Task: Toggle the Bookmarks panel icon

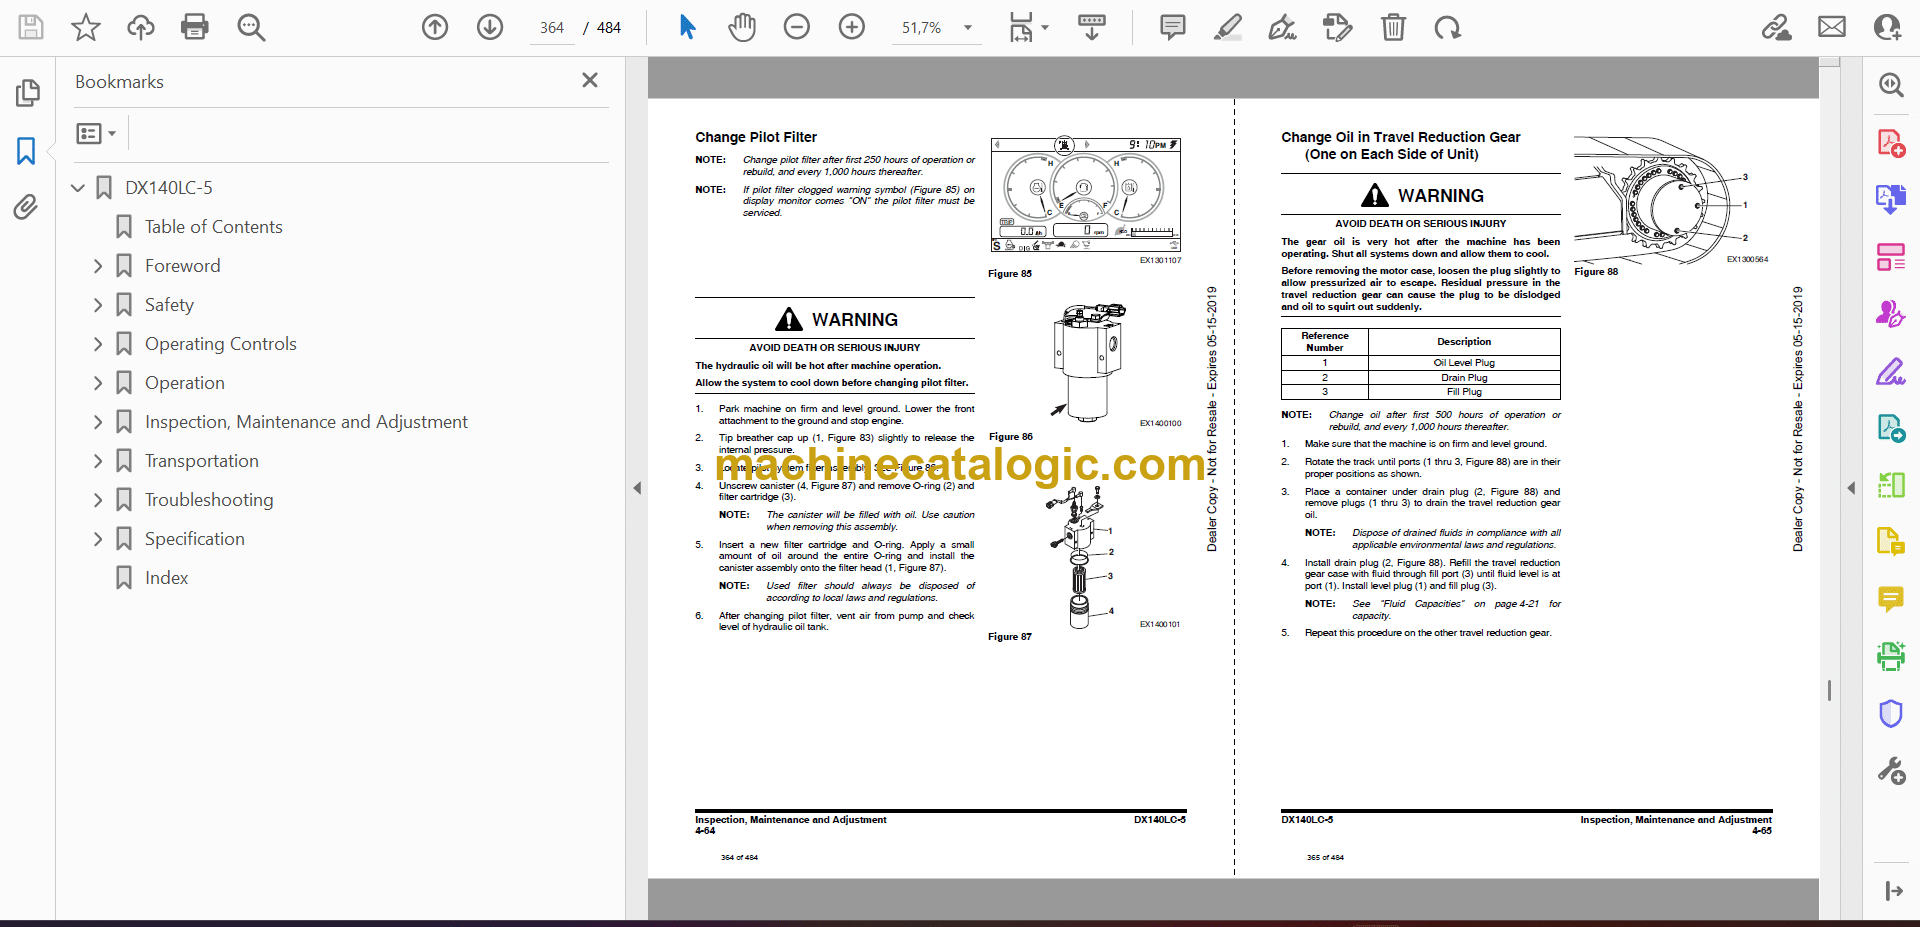Action: click(27, 151)
